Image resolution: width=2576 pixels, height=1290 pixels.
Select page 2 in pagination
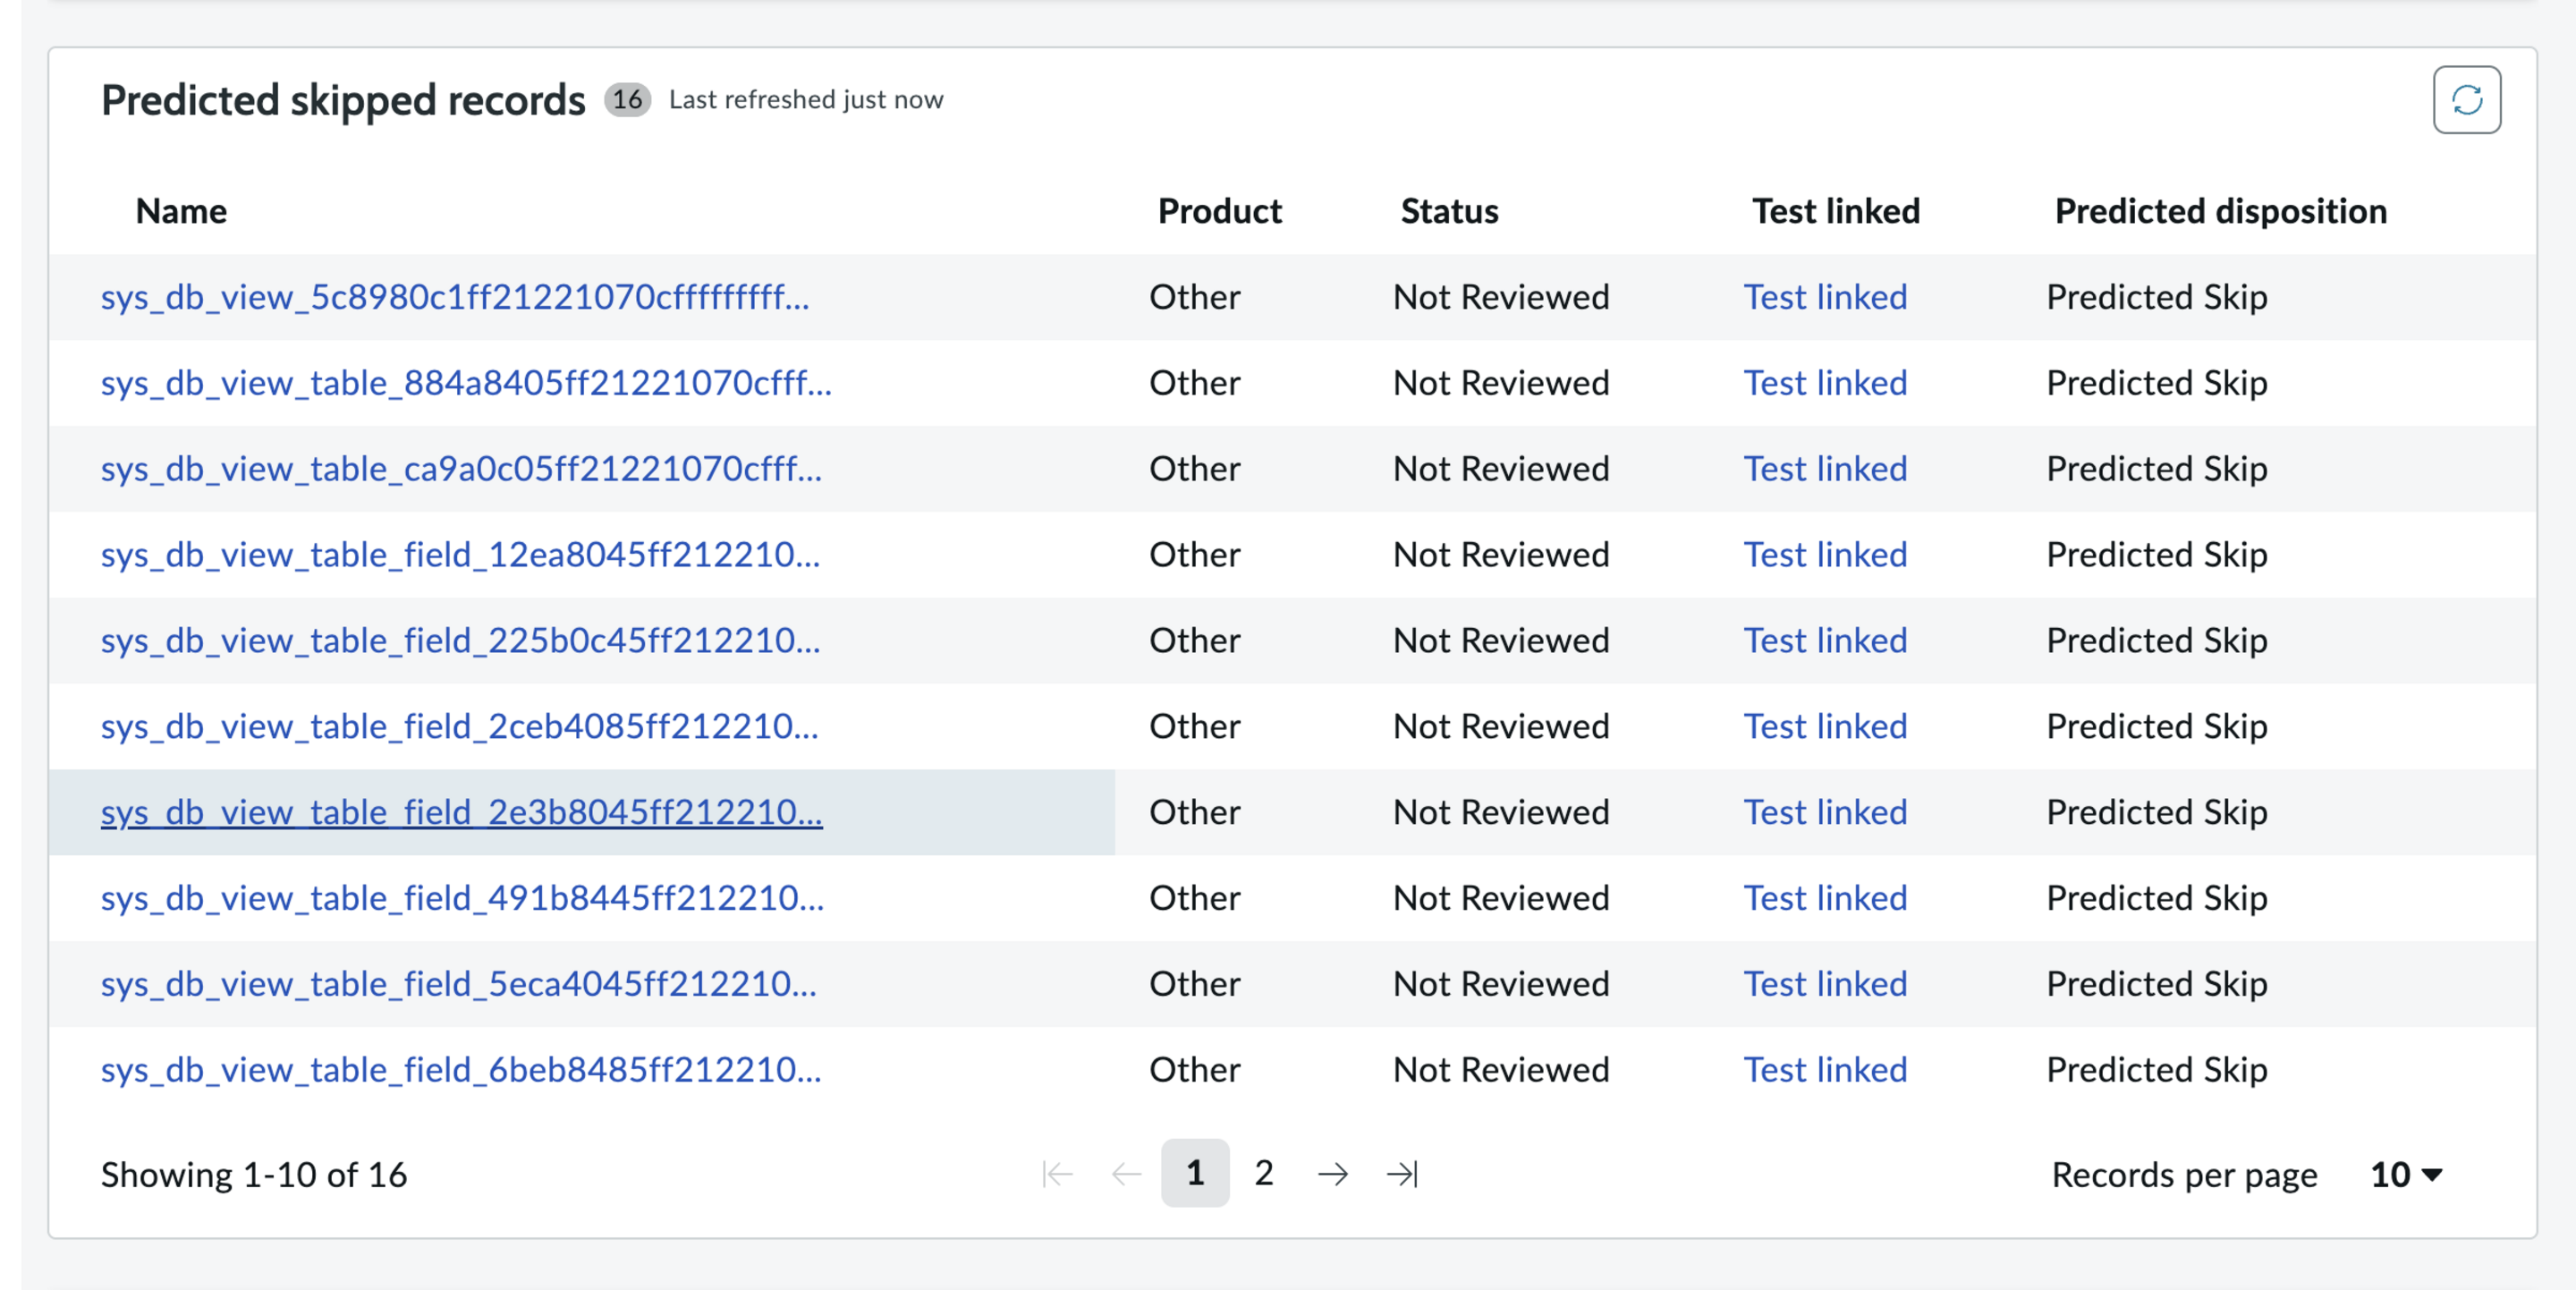(x=1264, y=1173)
